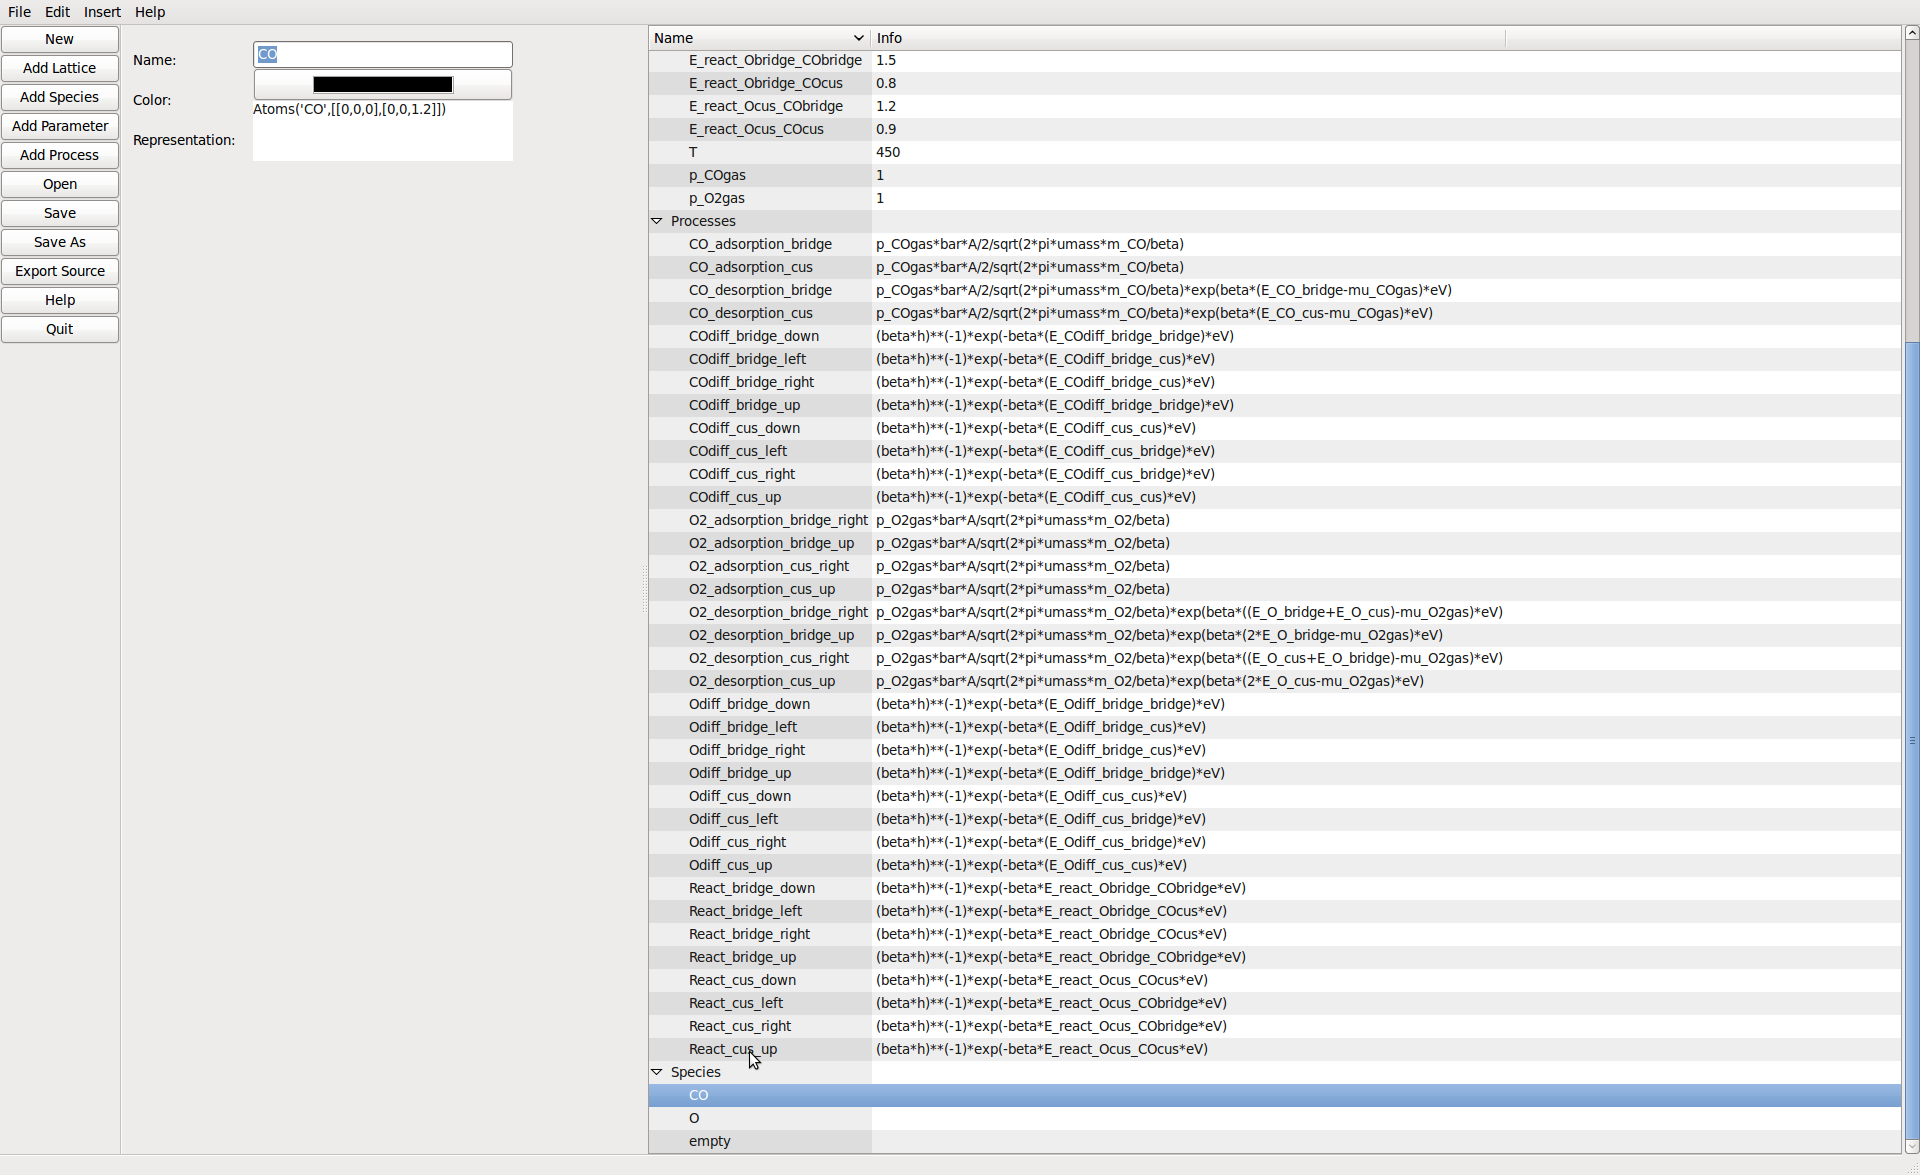1920x1175 pixels.
Task: Click Add Process icon
Action: (x=59, y=155)
